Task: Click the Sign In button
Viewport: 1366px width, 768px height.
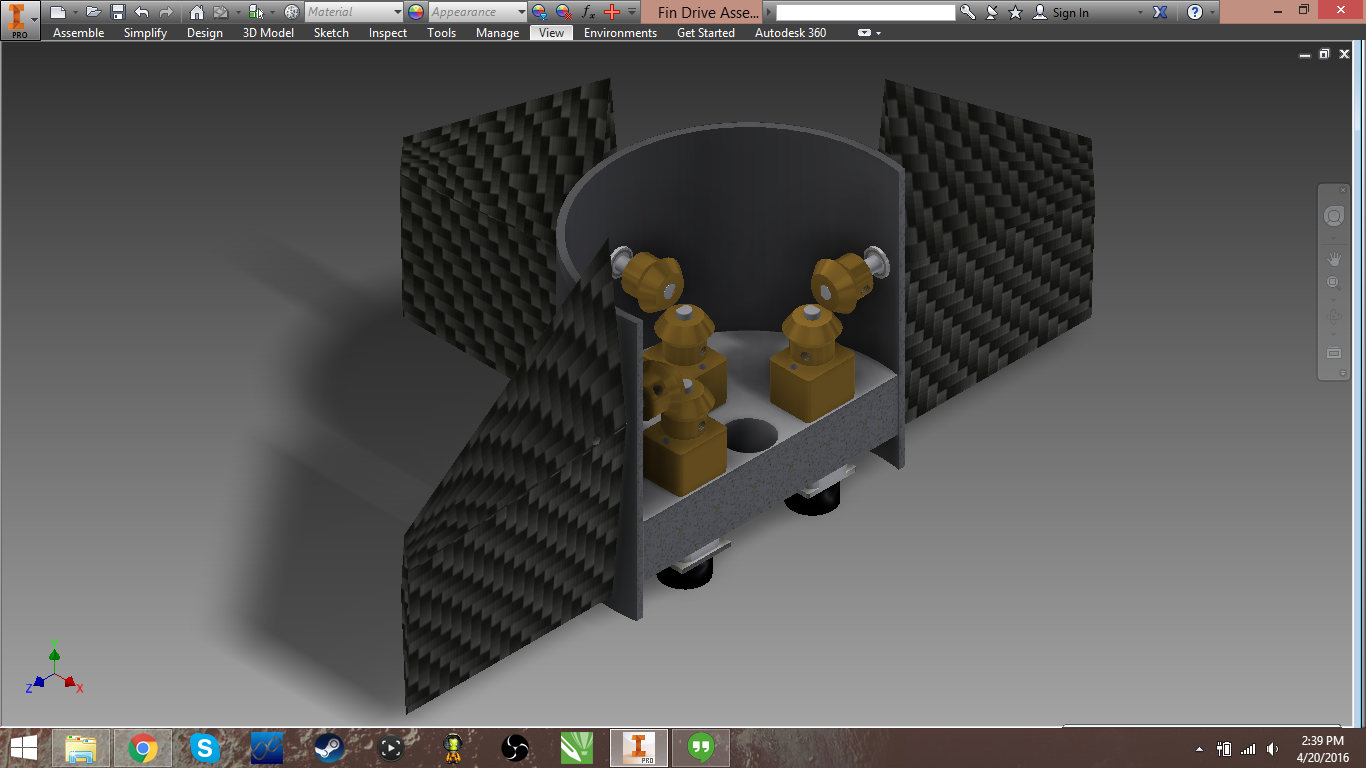Action: [1061, 12]
